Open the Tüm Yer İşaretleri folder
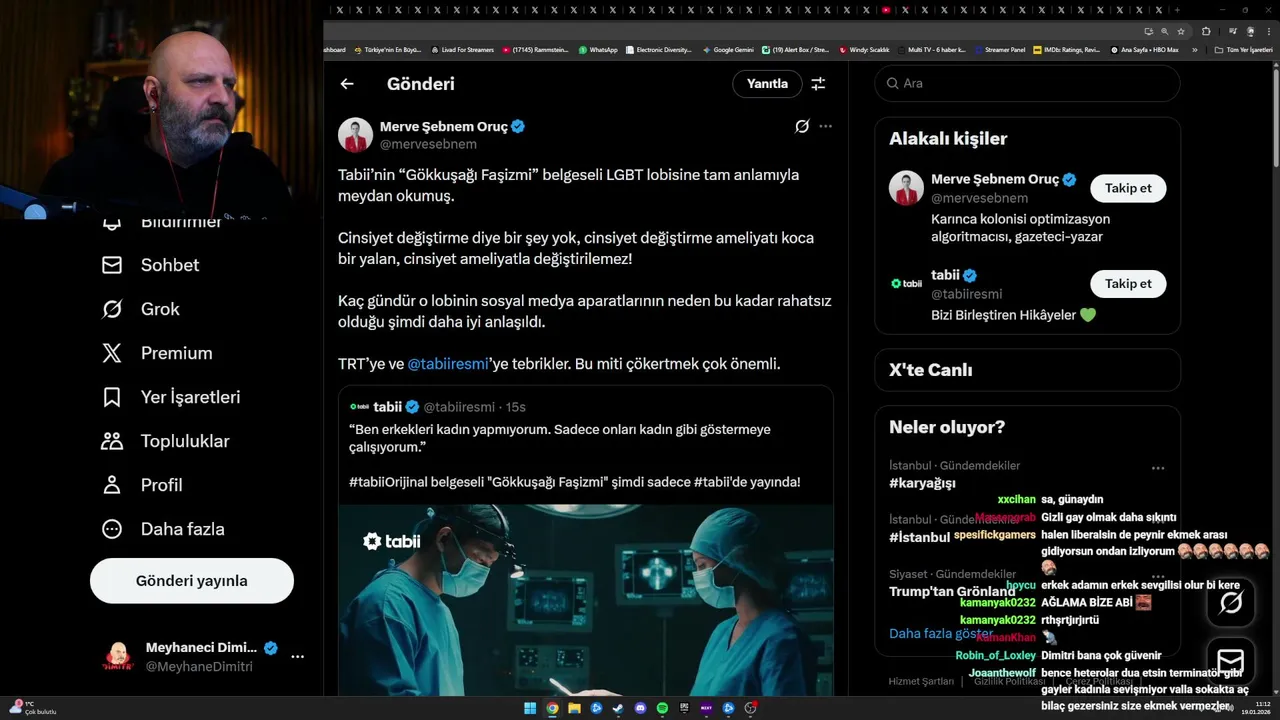The height and width of the screenshot is (720, 1280). point(1243,50)
